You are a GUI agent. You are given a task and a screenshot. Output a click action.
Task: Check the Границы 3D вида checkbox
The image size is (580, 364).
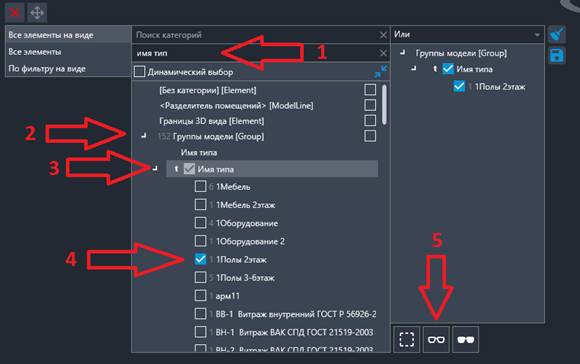pyautogui.click(x=370, y=121)
